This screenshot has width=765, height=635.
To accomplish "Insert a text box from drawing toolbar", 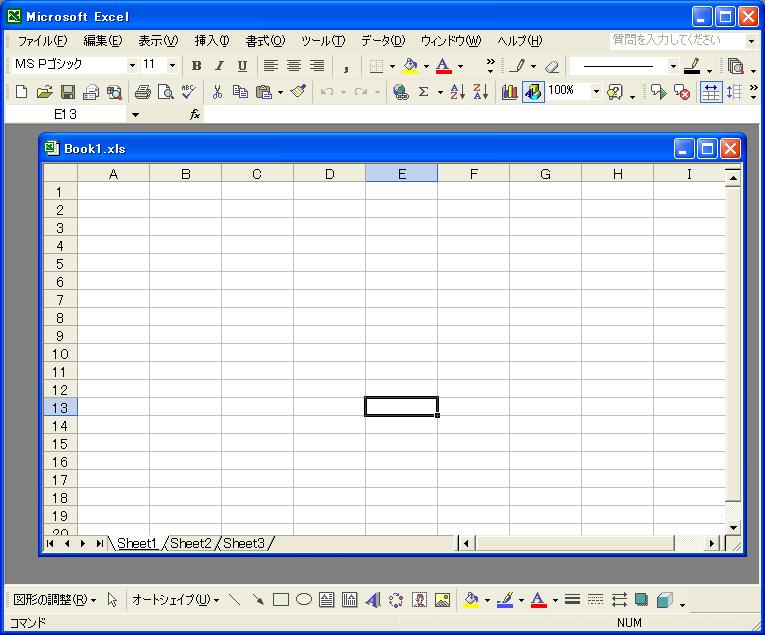I will click(326, 599).
